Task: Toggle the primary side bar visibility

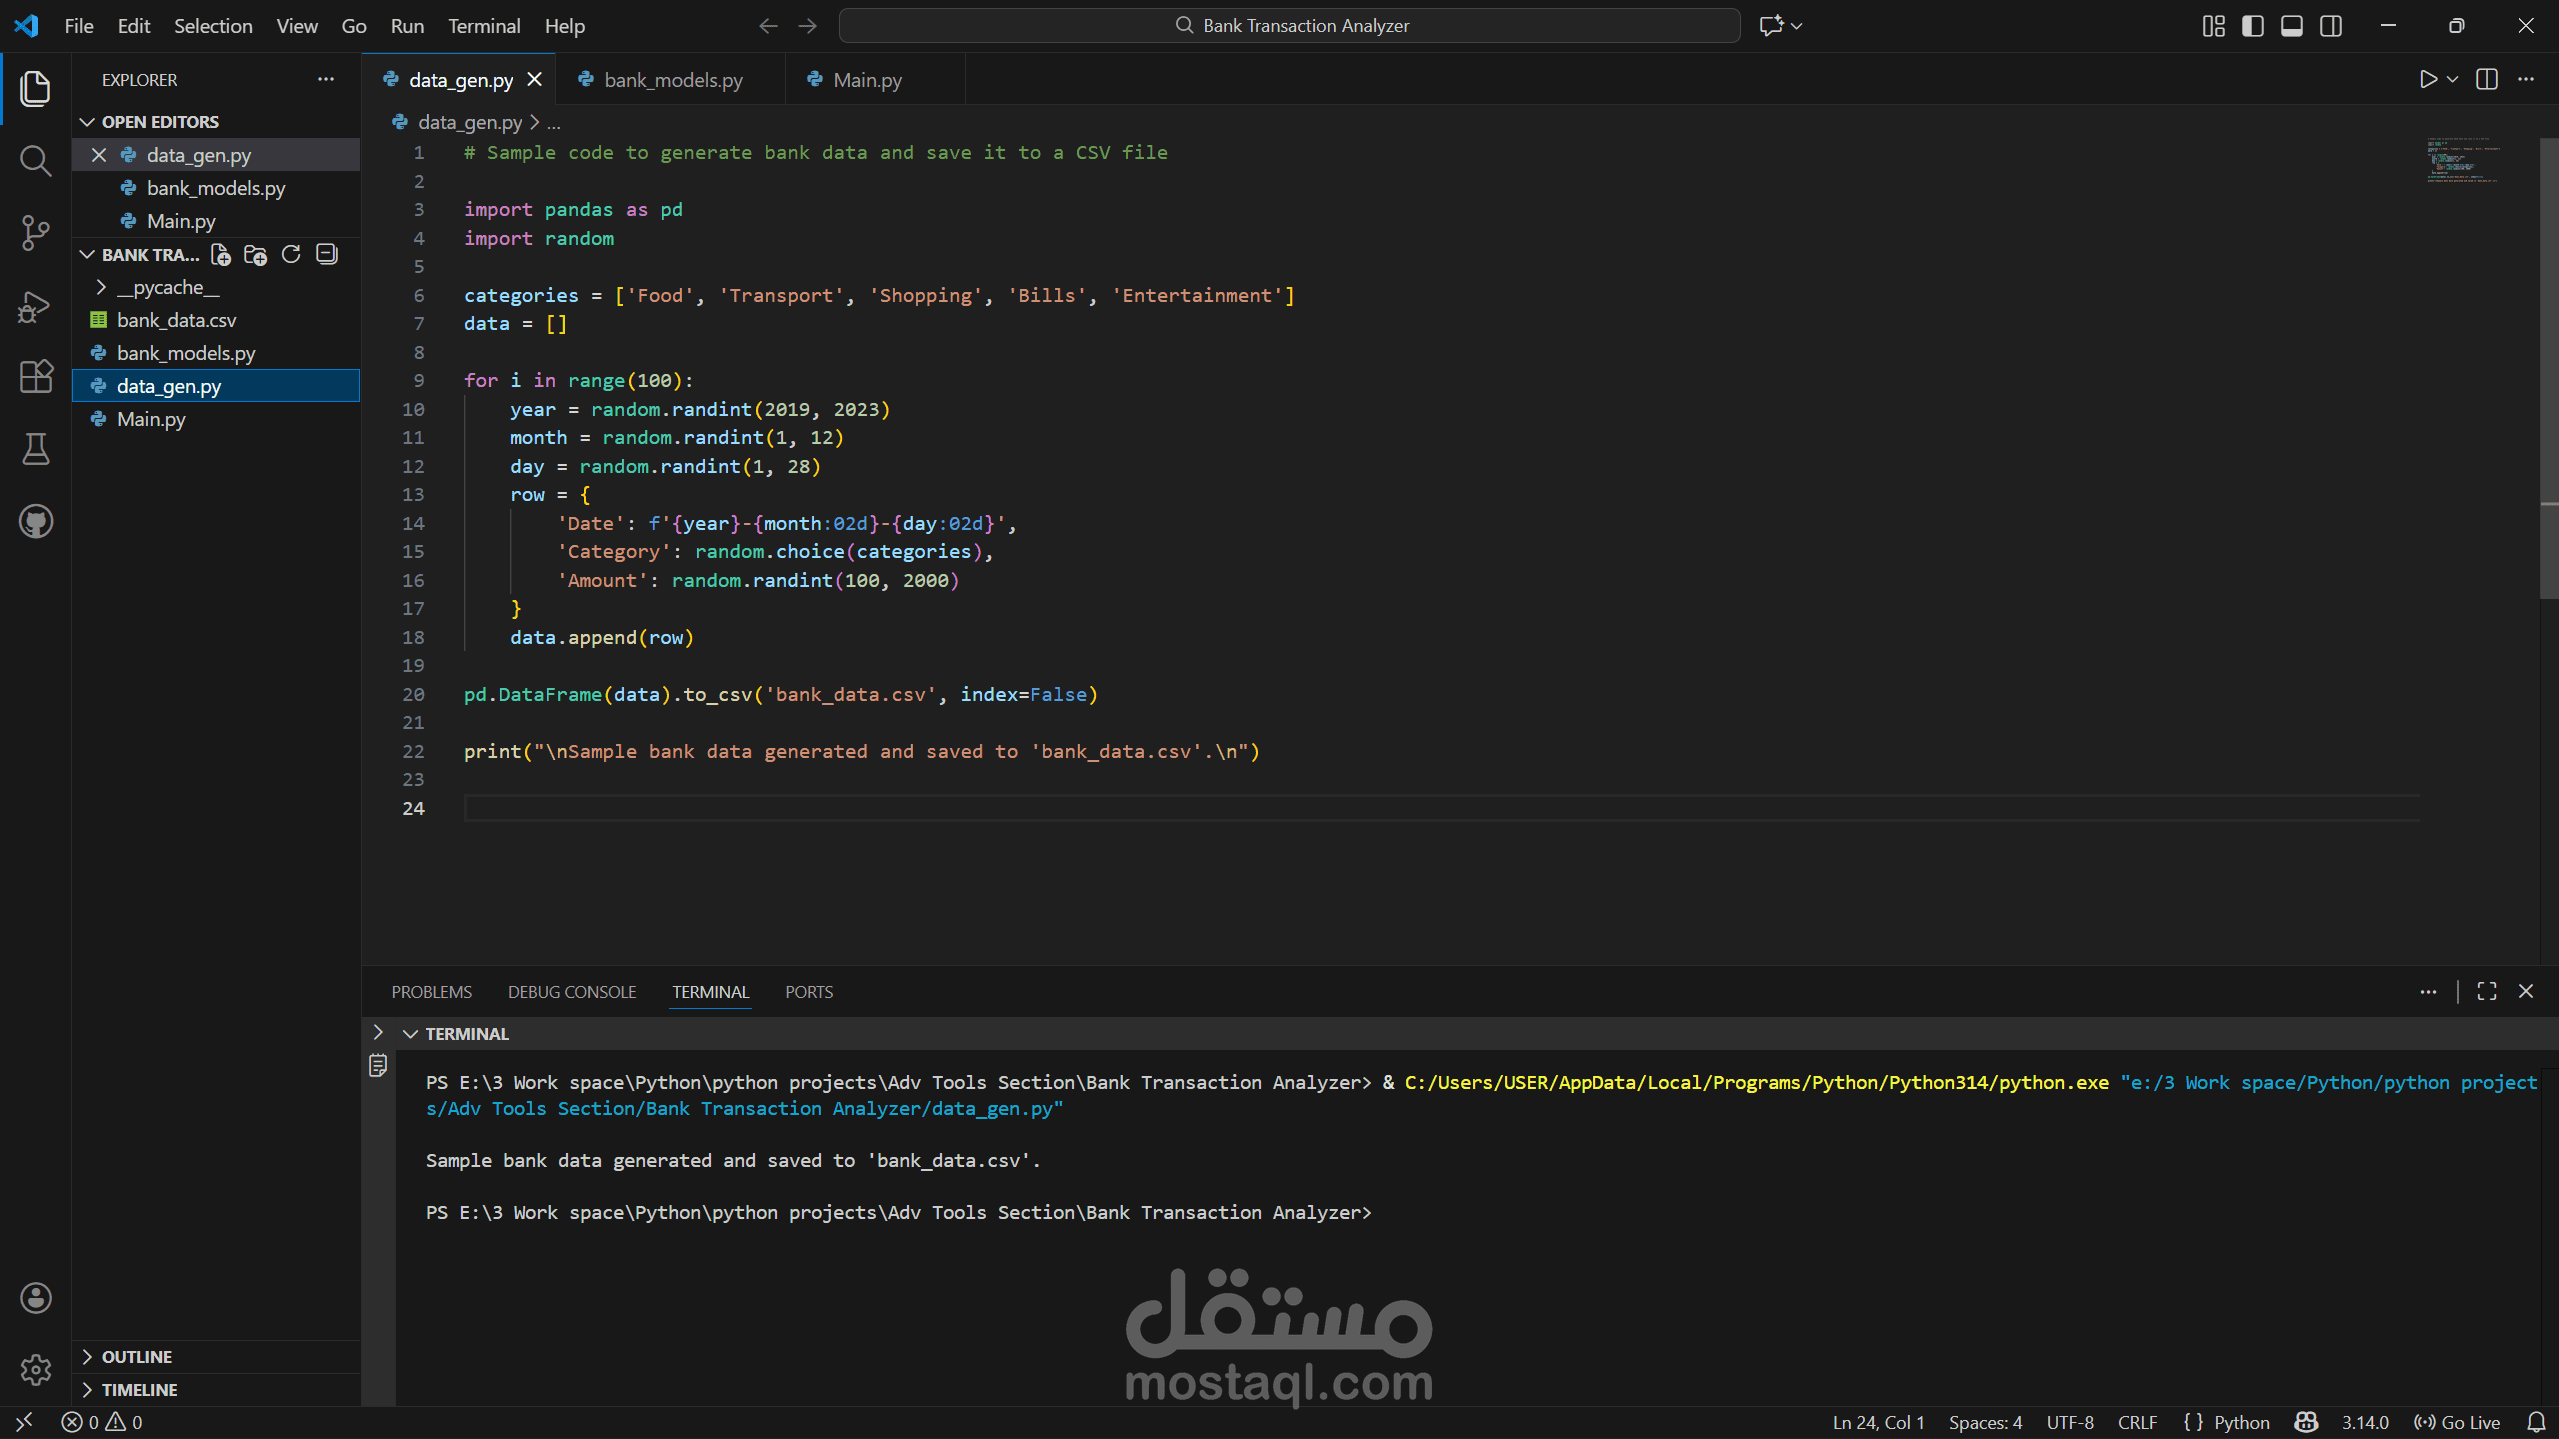Action: coord(2252,26)
